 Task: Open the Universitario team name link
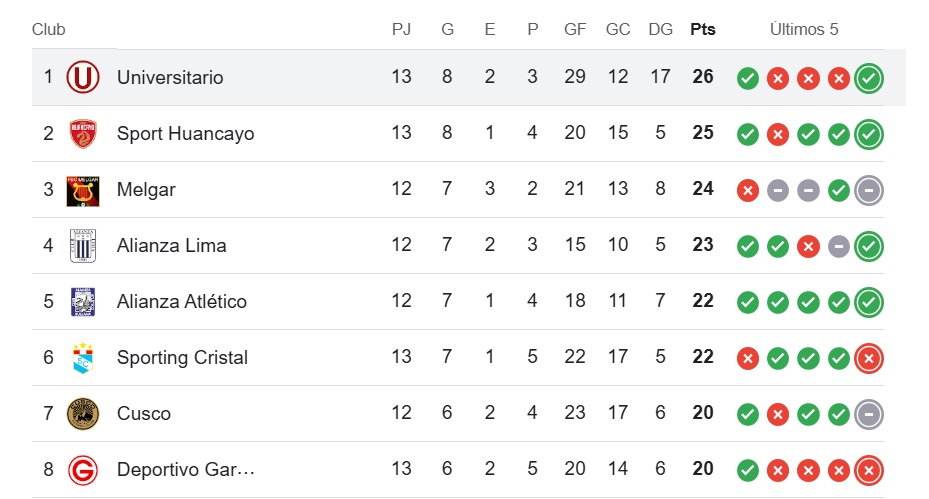(x=170, y=78)
